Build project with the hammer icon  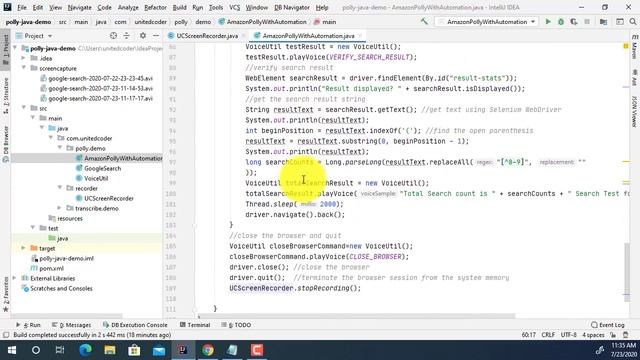point(424,22)
